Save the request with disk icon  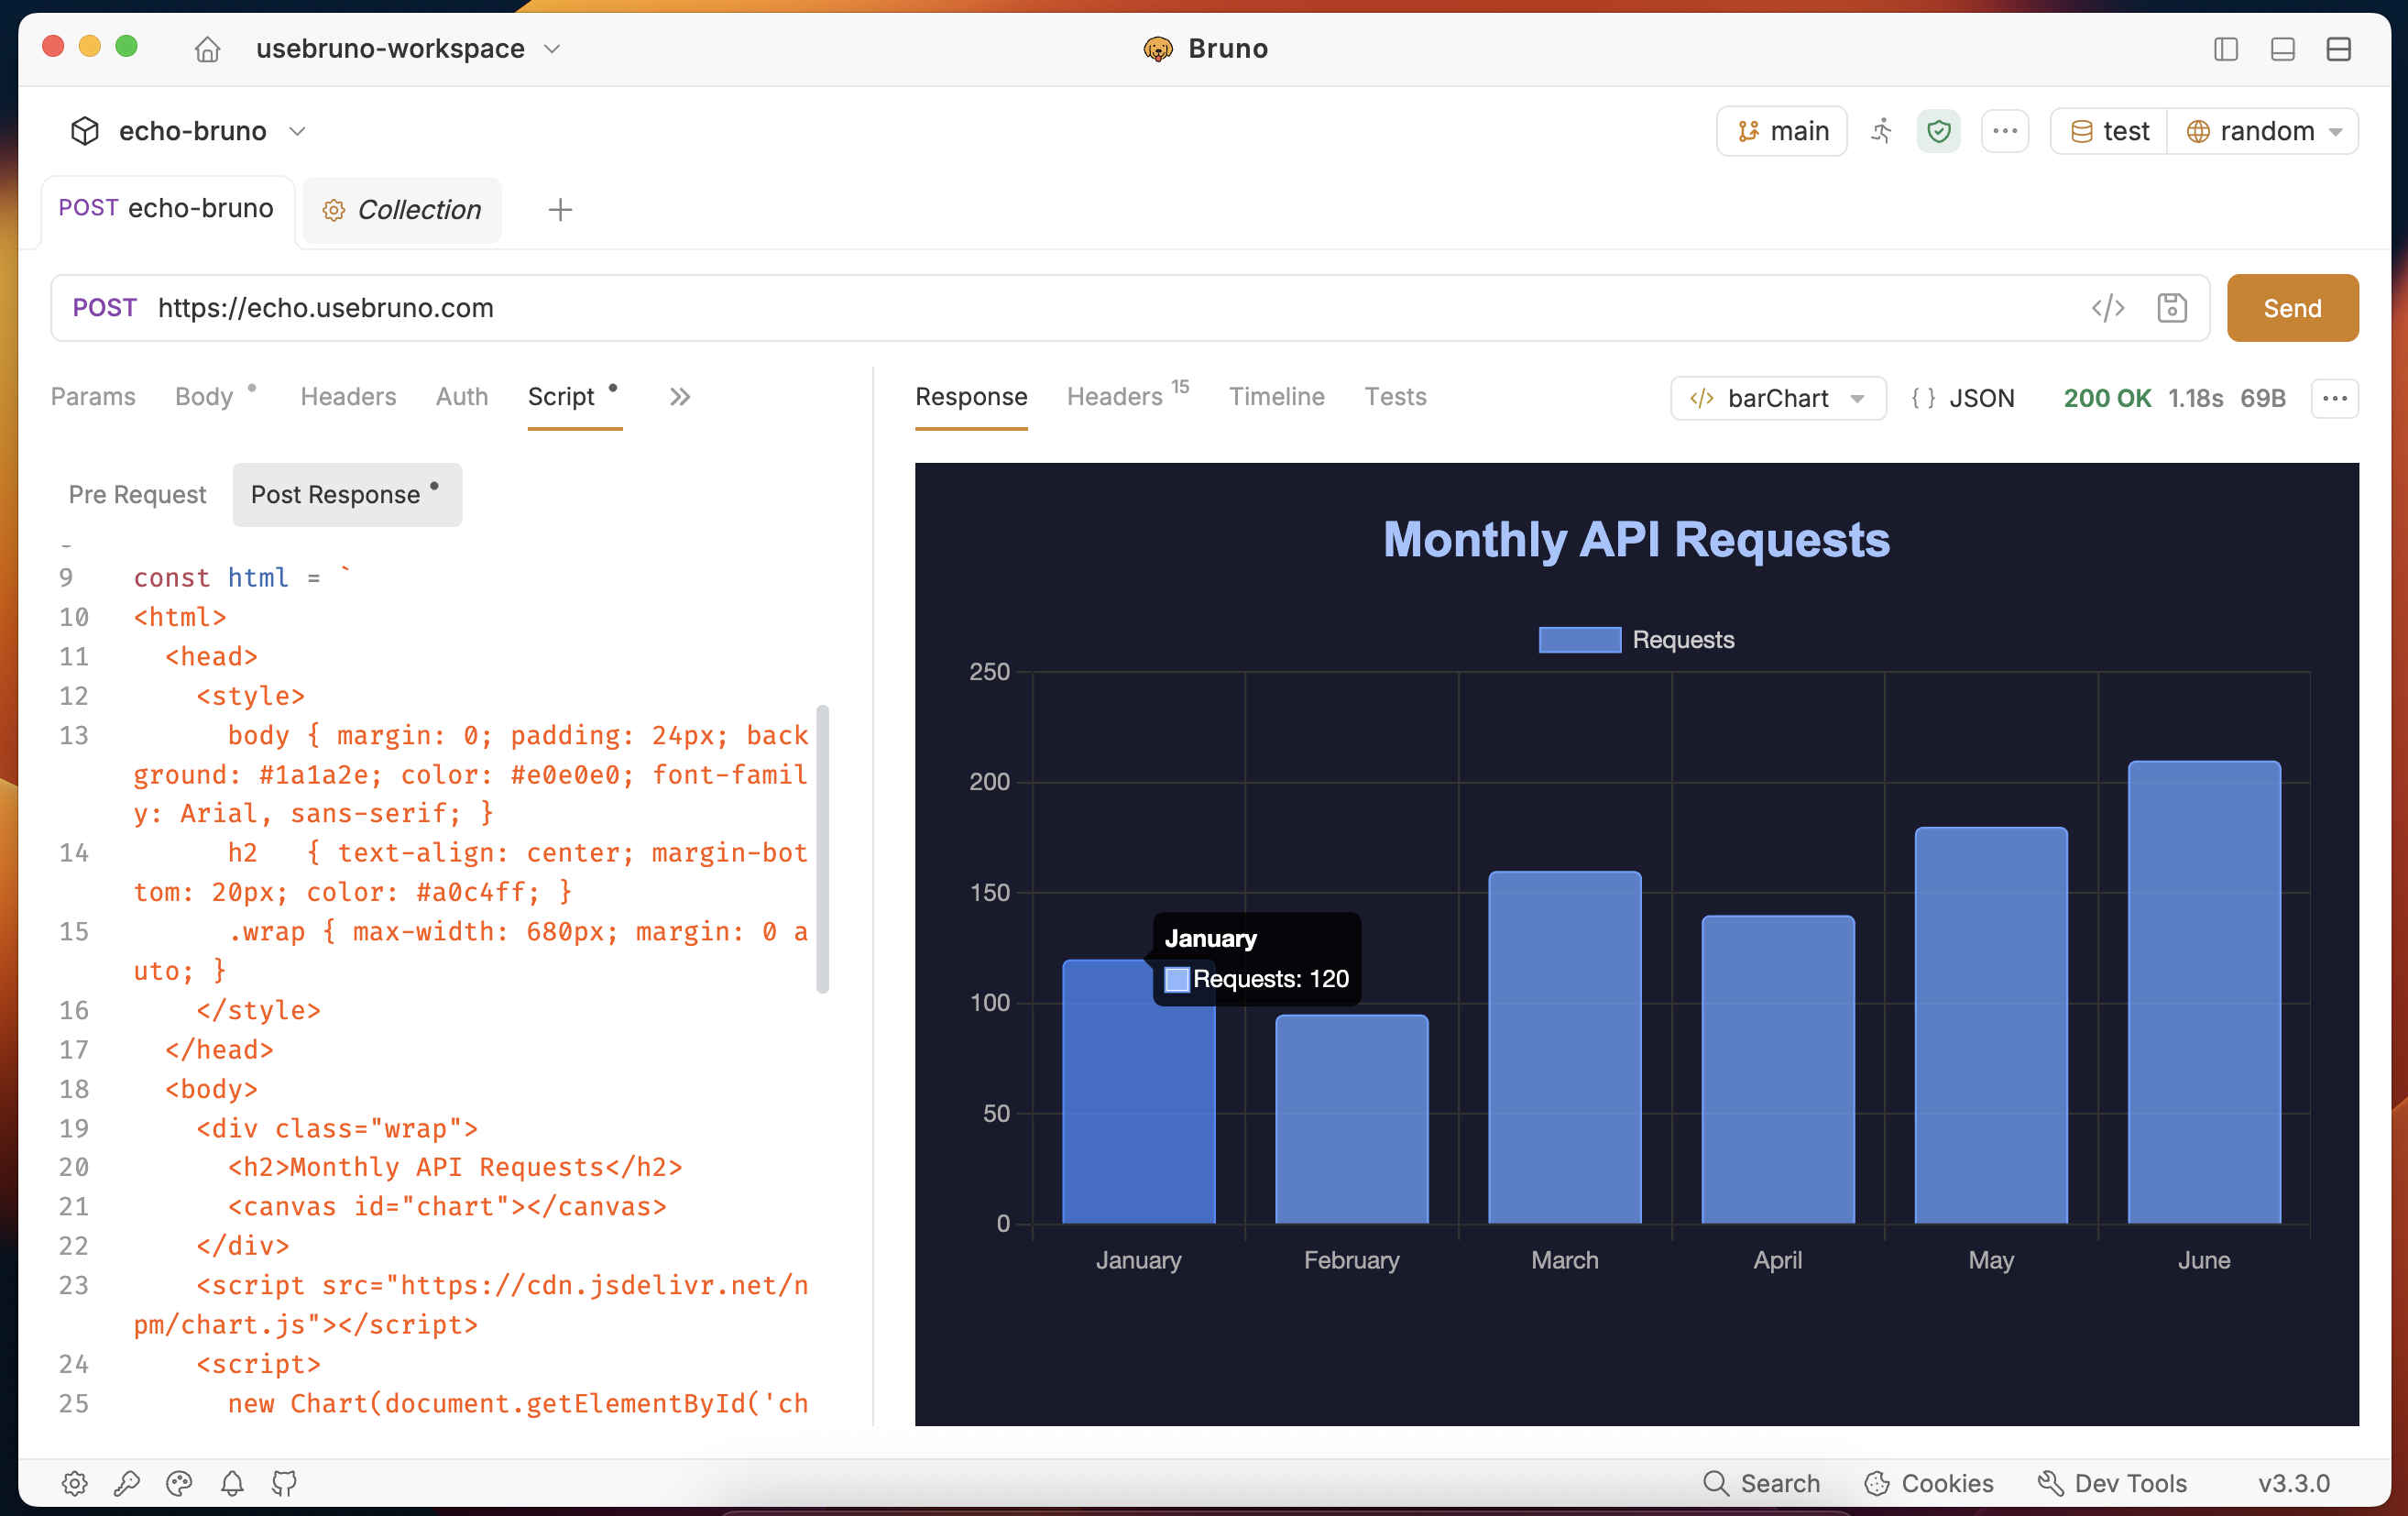(x=2172, y=308)
